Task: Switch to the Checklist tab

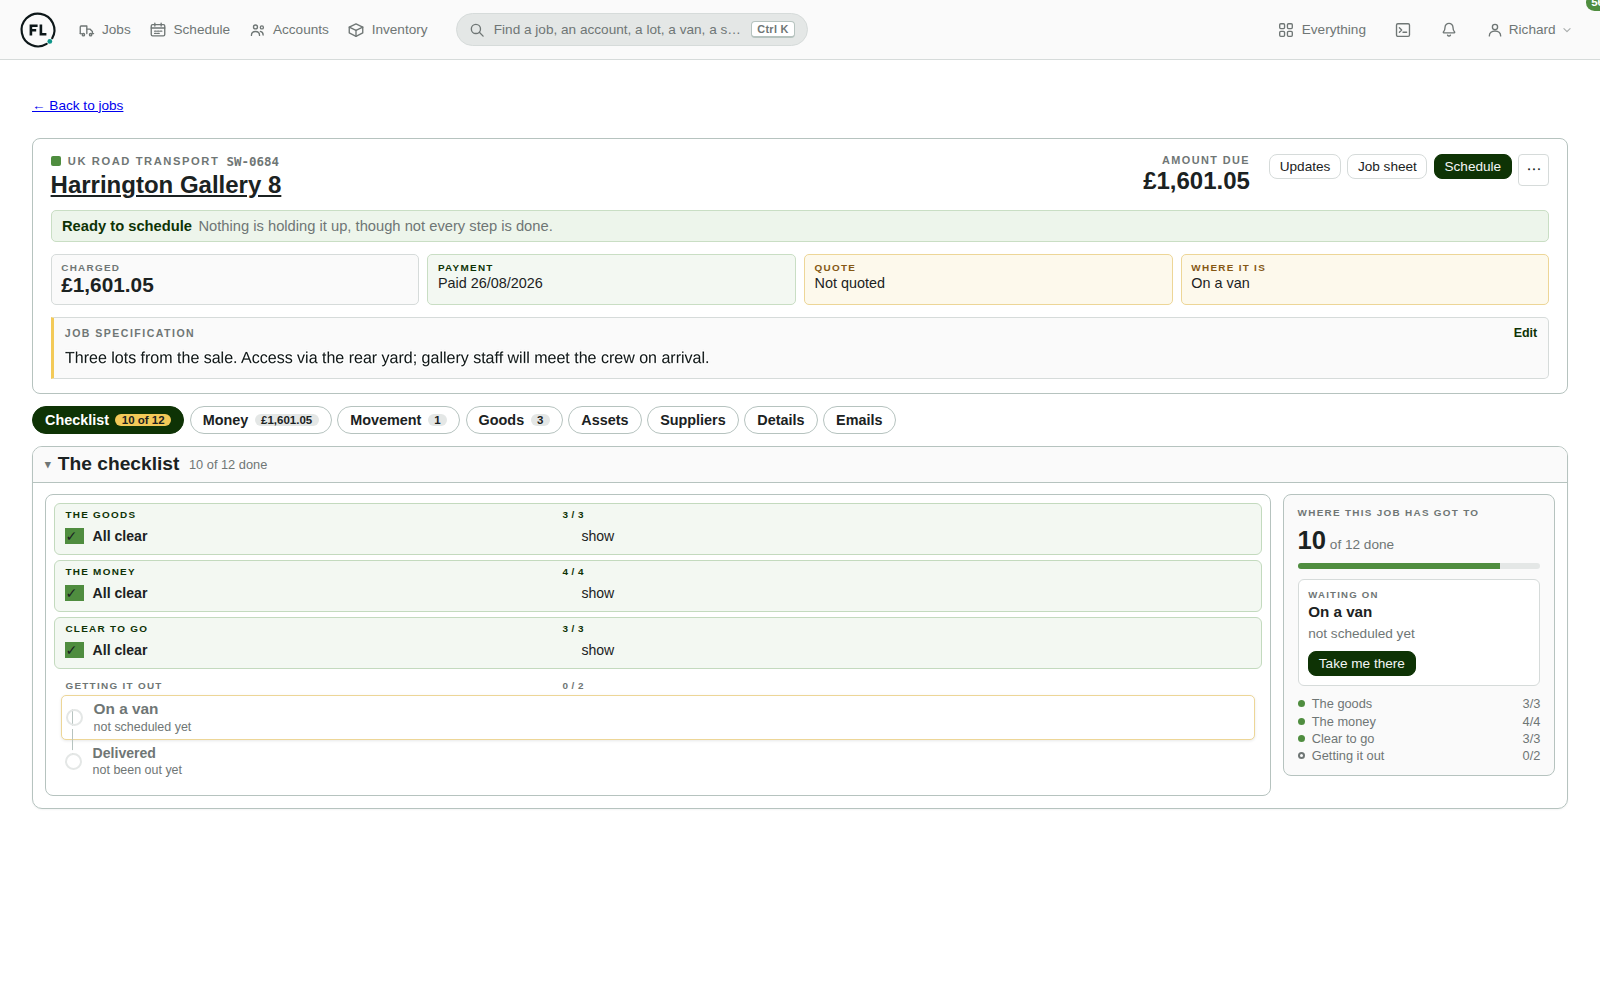Action: click(x=108, y=420)
